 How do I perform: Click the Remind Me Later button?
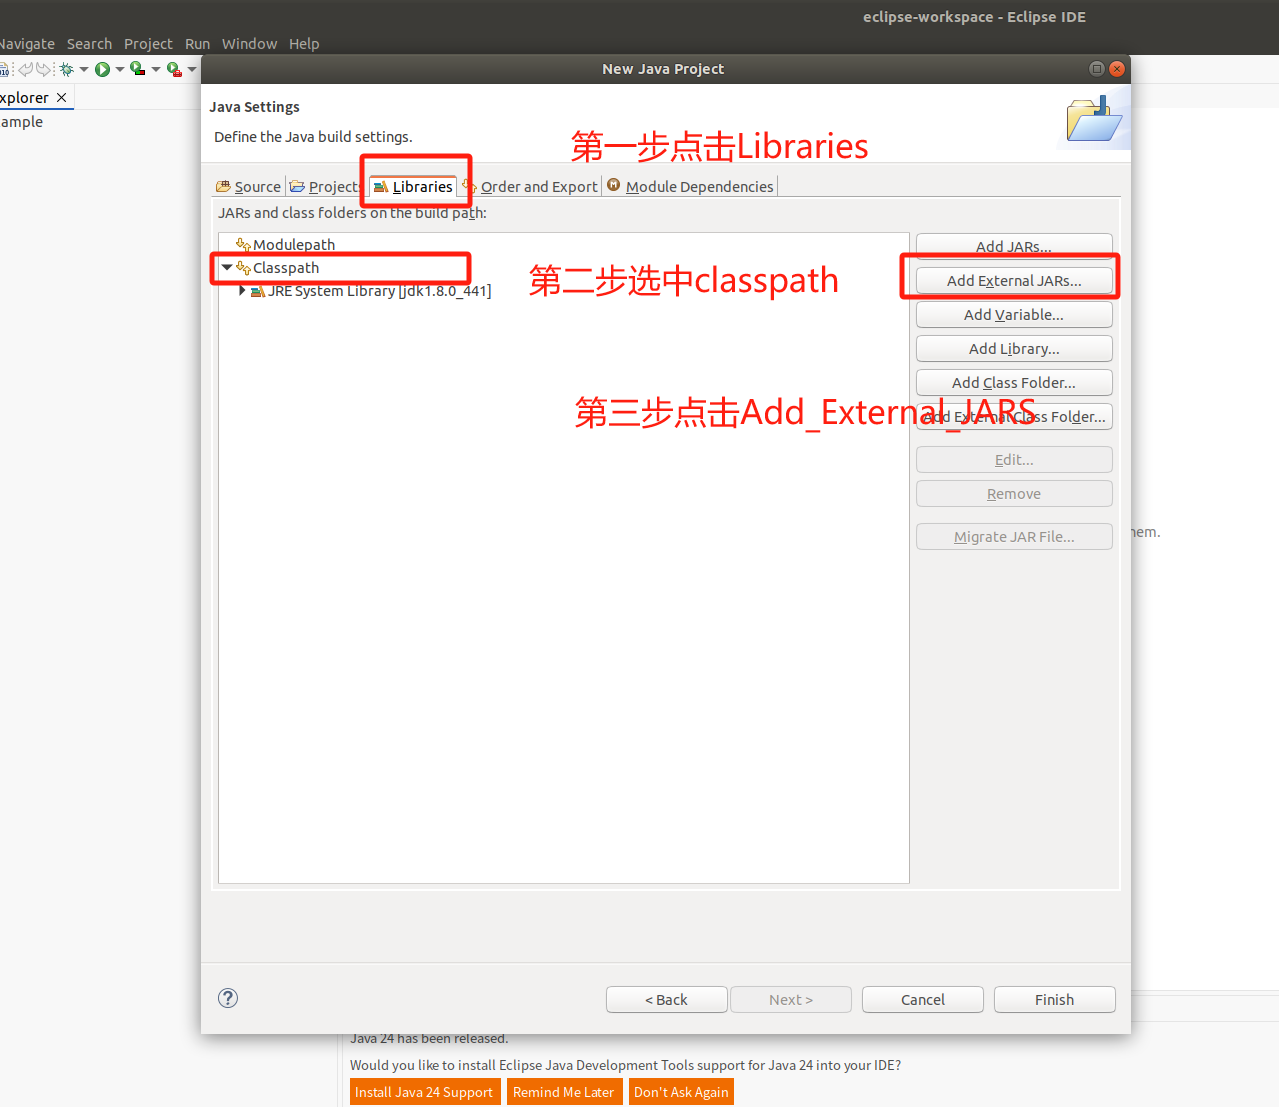pyautogui.click(x=564, y=1092)
